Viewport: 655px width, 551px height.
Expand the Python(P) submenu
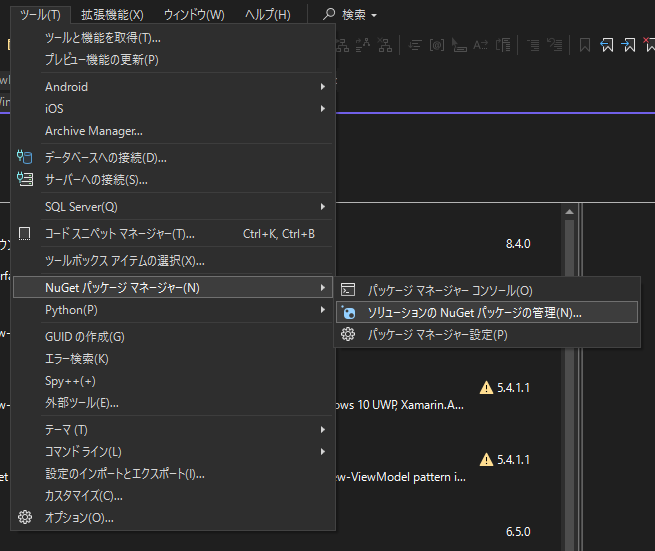(x=322, y=310)
